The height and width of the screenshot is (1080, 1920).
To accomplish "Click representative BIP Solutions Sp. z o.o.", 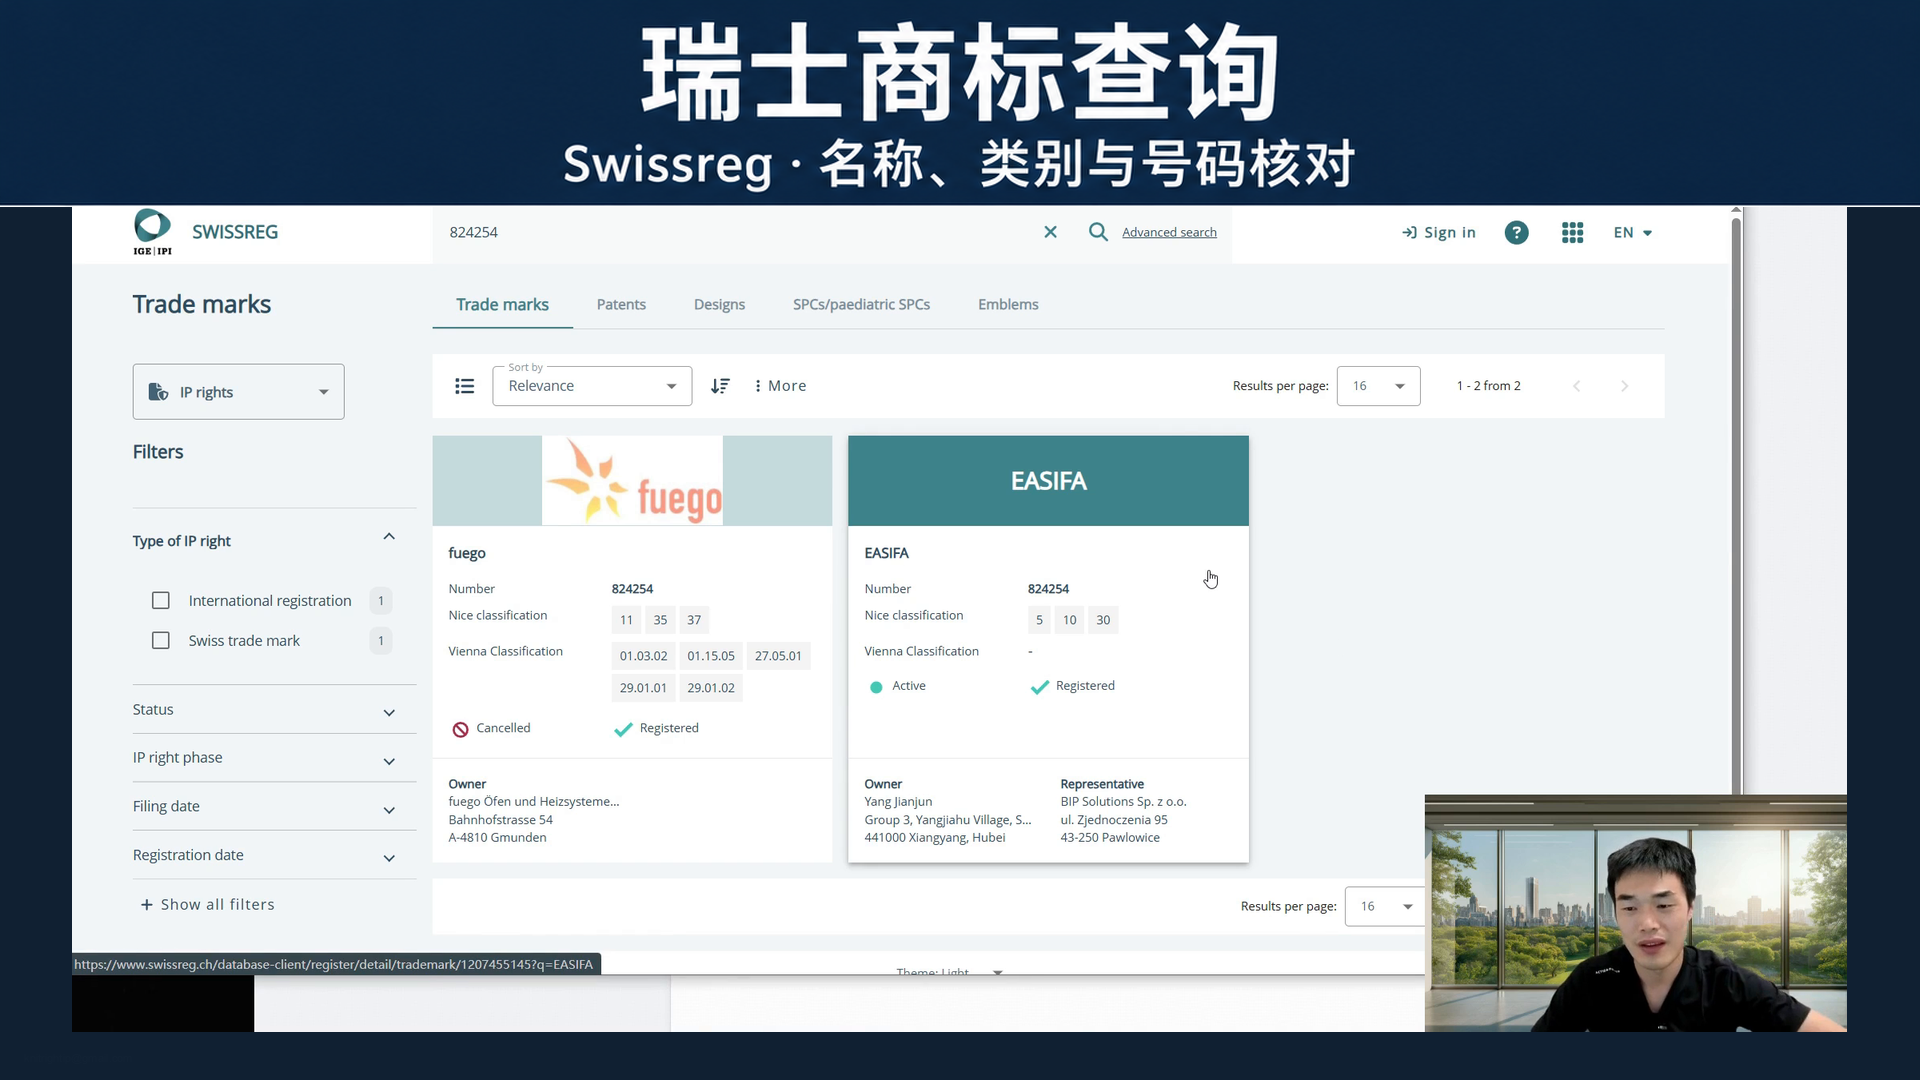I will [1123, 802].
